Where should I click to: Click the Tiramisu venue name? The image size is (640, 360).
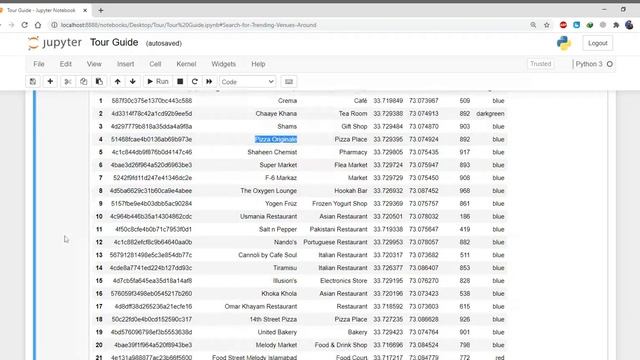point(285,268)
